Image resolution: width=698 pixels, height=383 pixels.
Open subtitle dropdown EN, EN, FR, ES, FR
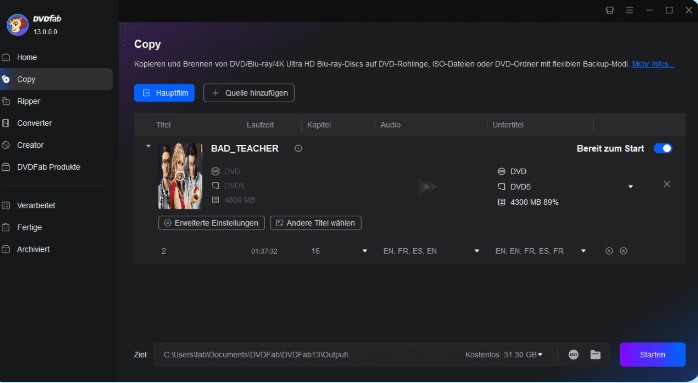tap(583, 251)
